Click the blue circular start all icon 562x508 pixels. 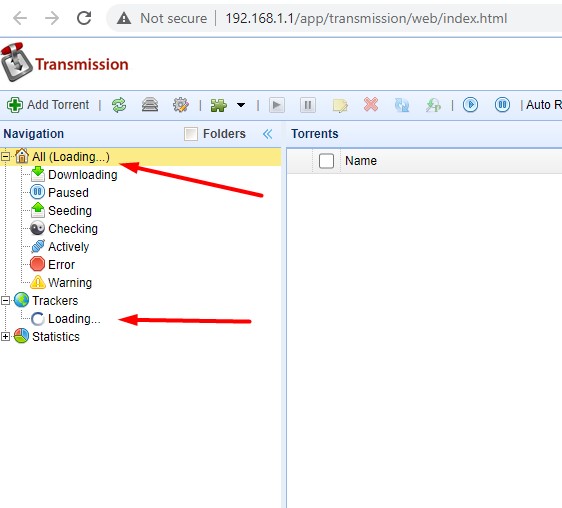tap(470, 105)
